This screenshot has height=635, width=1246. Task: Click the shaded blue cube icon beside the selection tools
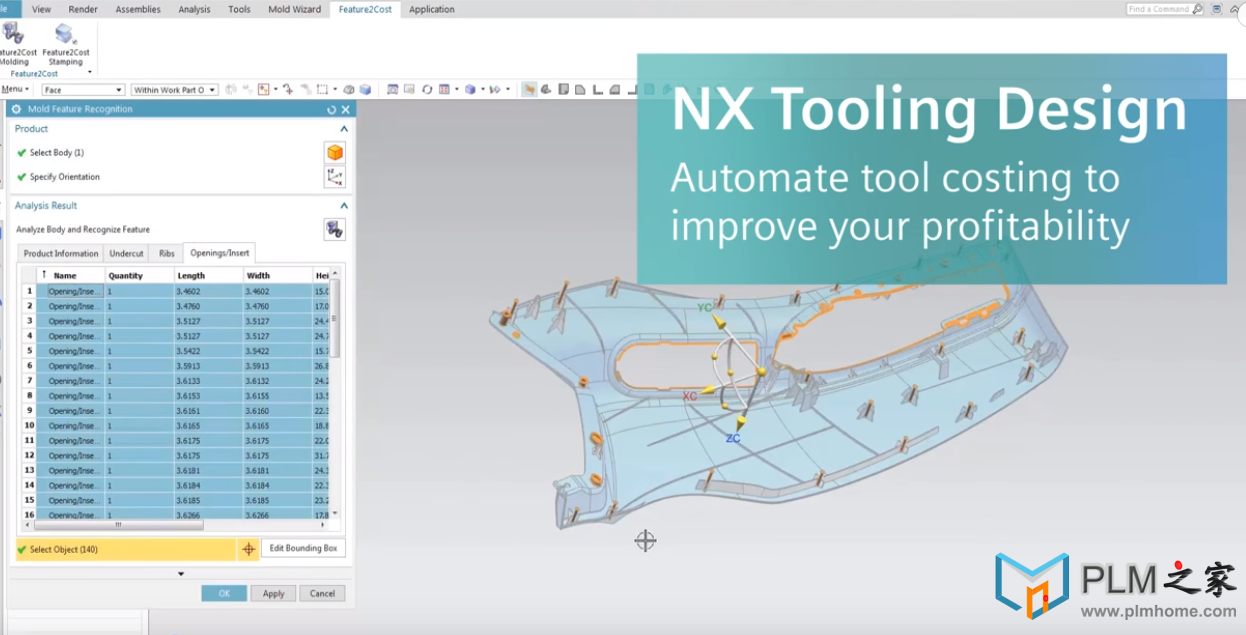pos(366,89)
